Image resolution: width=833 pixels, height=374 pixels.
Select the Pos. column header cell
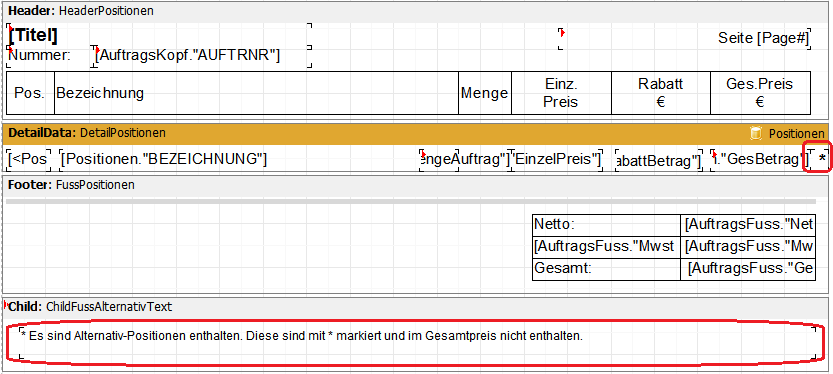31,93
